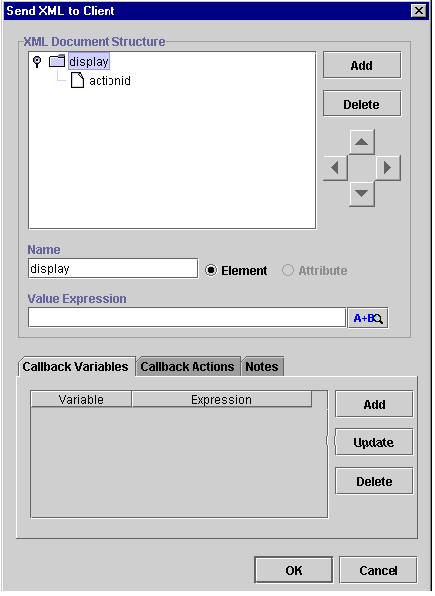This screenshot has height=596, width=435.
Task: Click the move down arrow button
Action: click(x=362, y=194)
